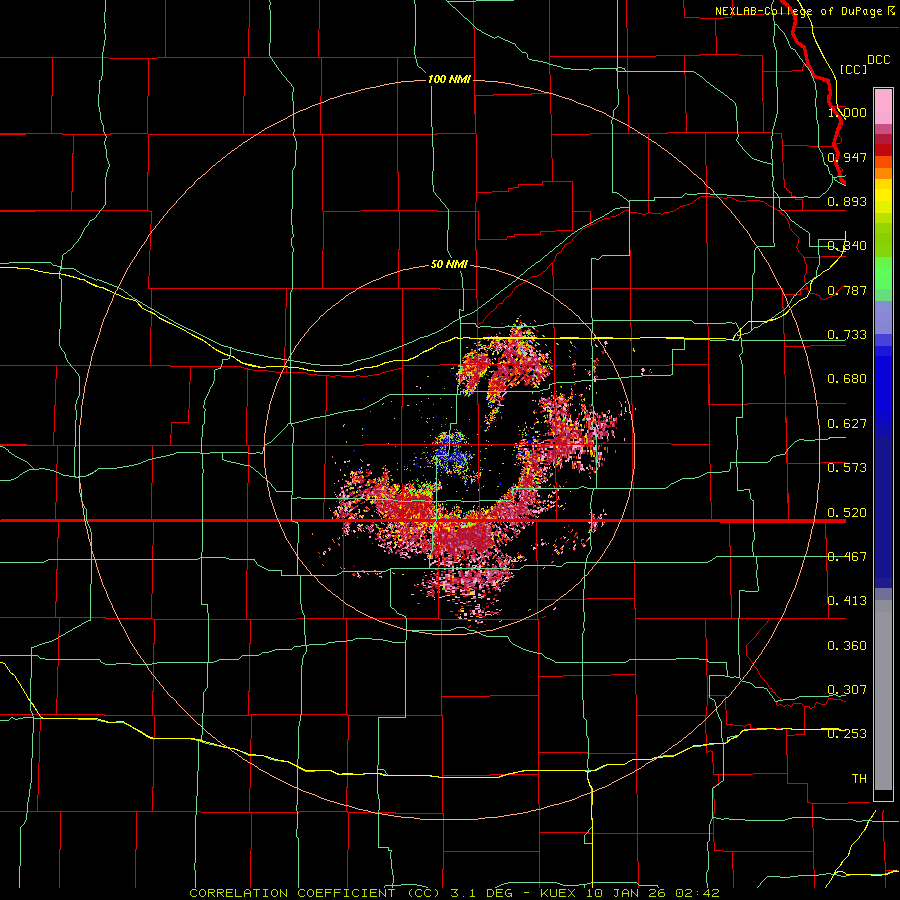Click the blue low-CC cluster near radar center
Viewport: 900px width, 900px height.
click(x=452, y=452)
